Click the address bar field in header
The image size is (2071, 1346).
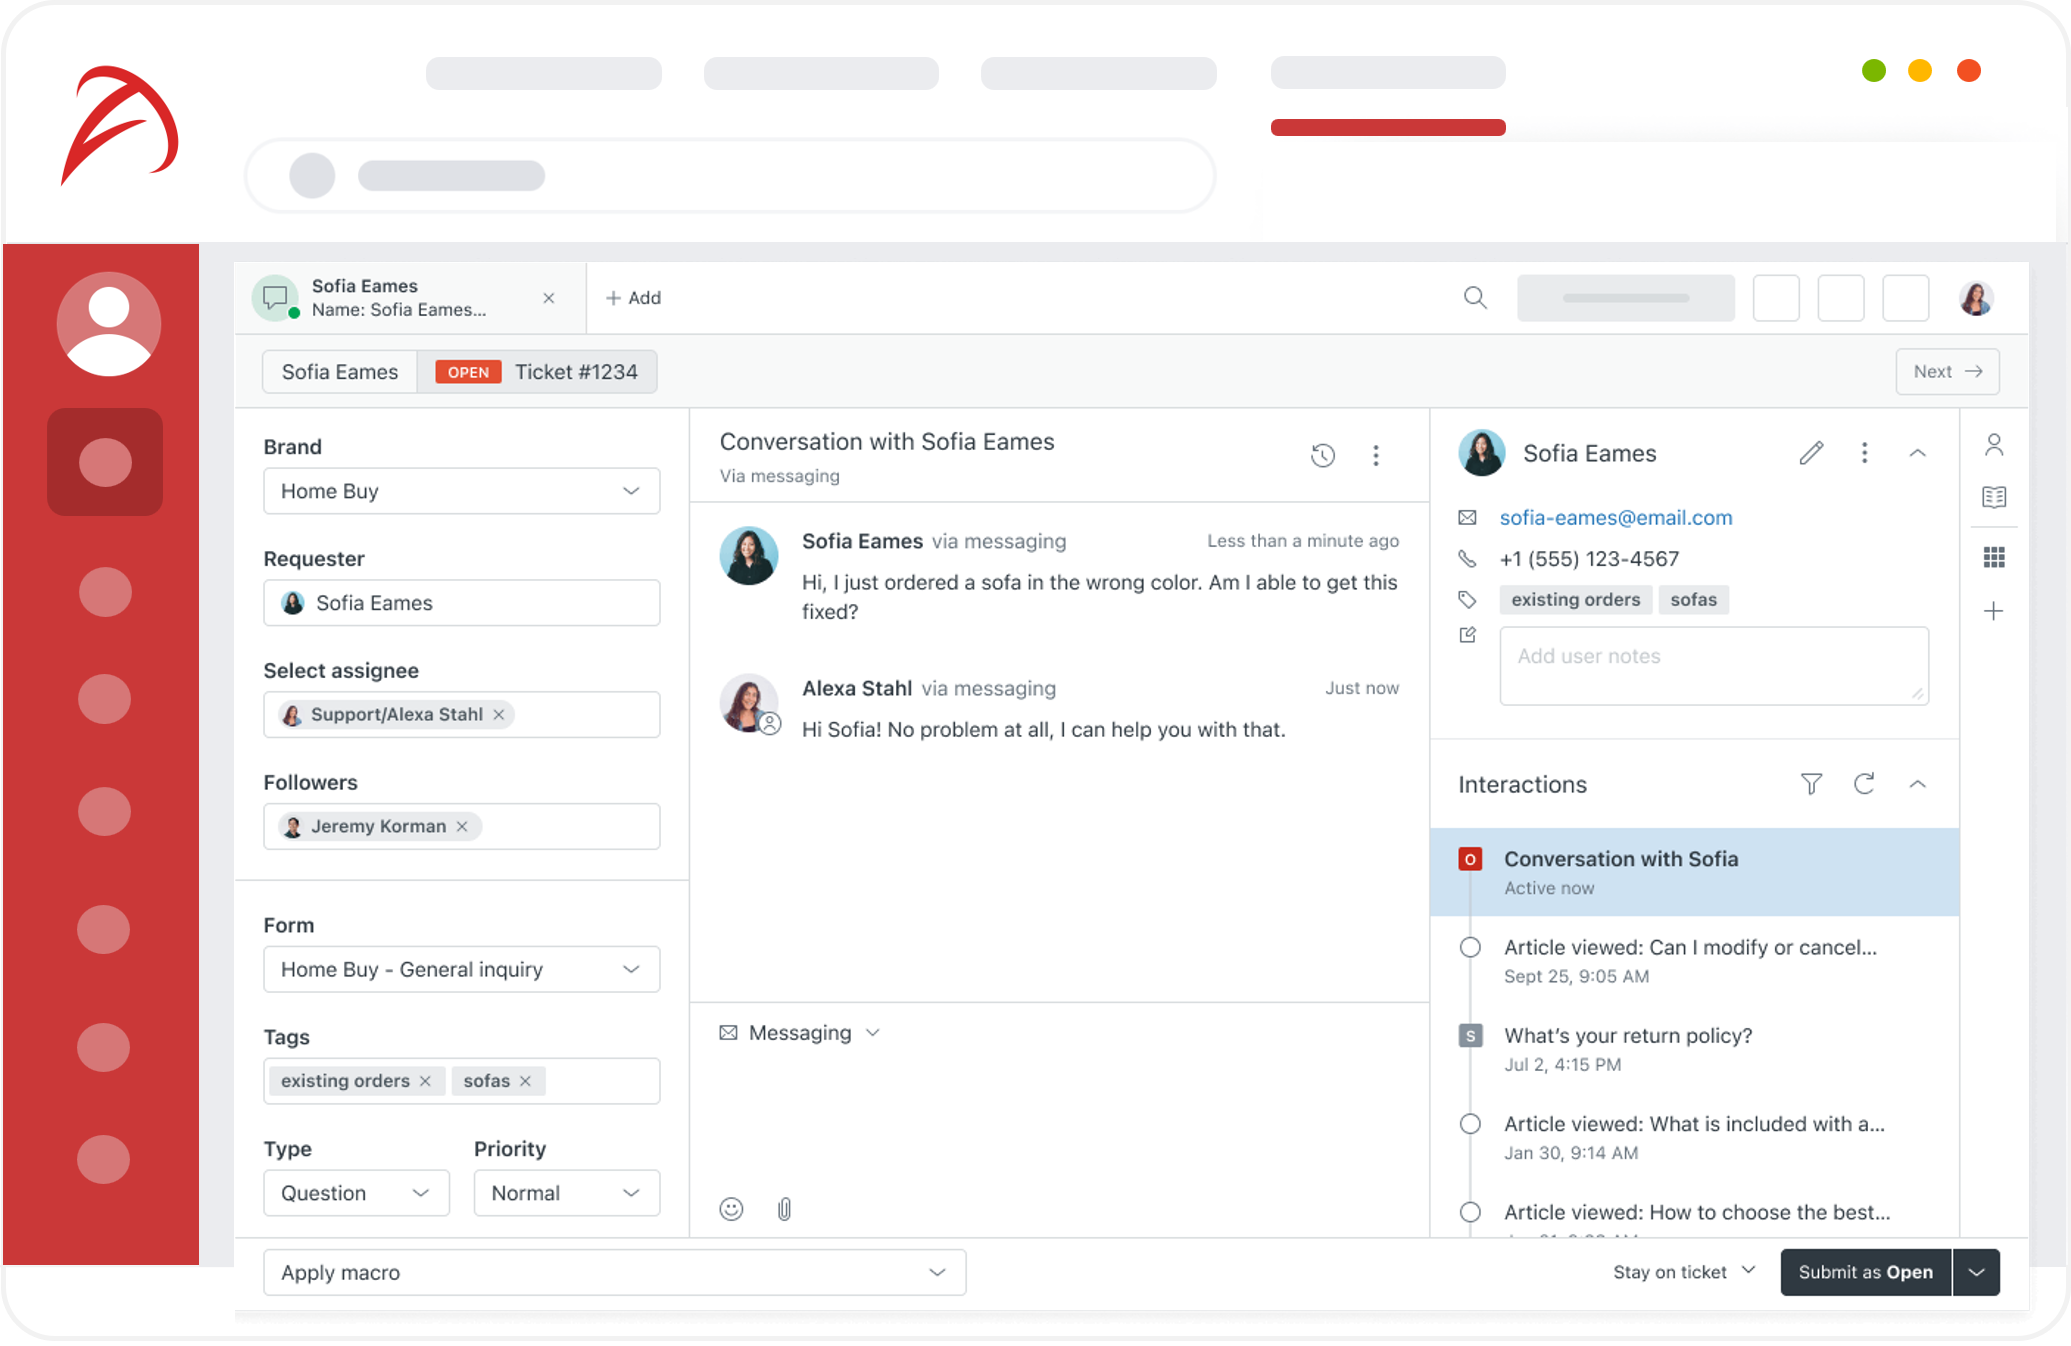(x=730, y=176)
